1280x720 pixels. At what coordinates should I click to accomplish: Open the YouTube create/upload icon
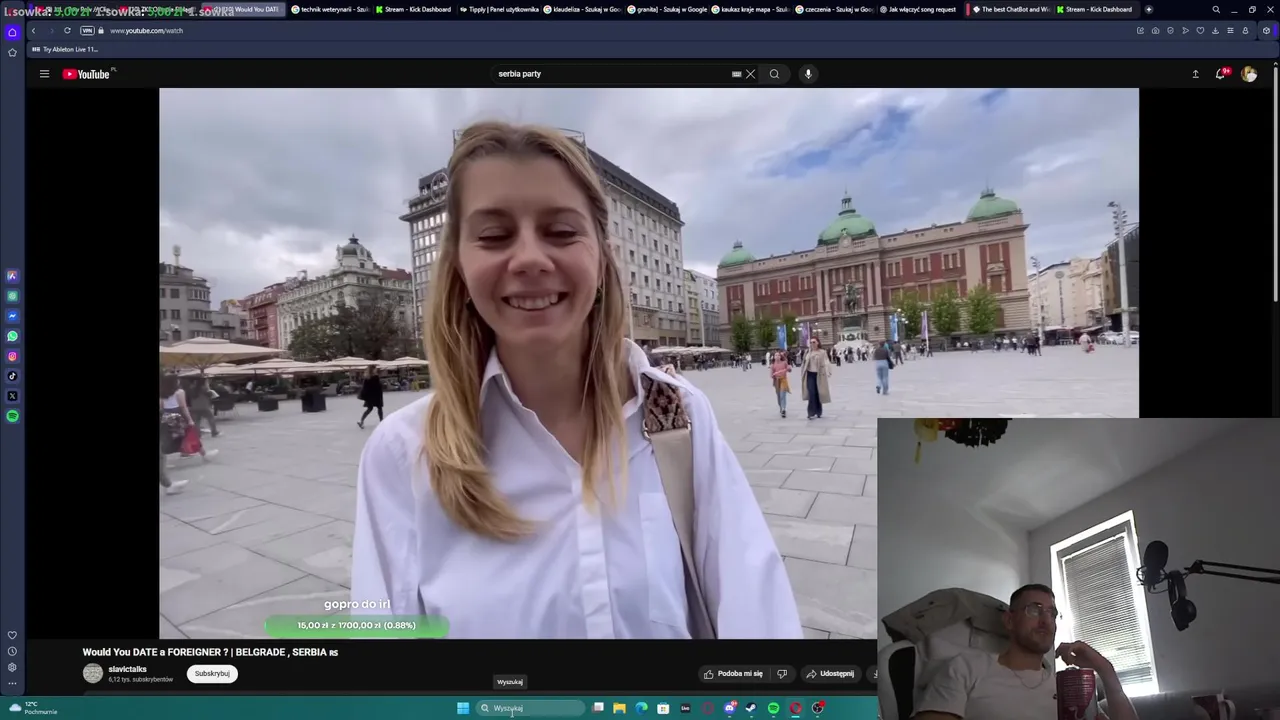pyautogui.click(x=1195, y=74)
